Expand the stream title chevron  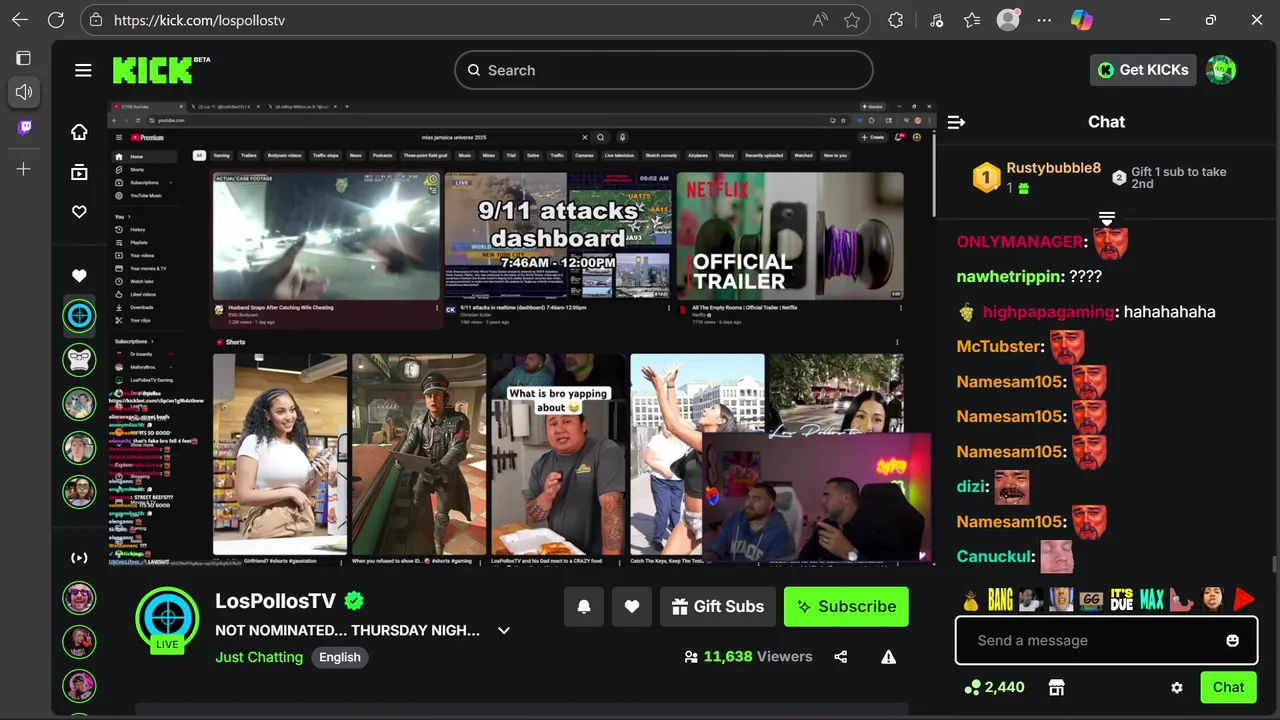coord(504,630)
